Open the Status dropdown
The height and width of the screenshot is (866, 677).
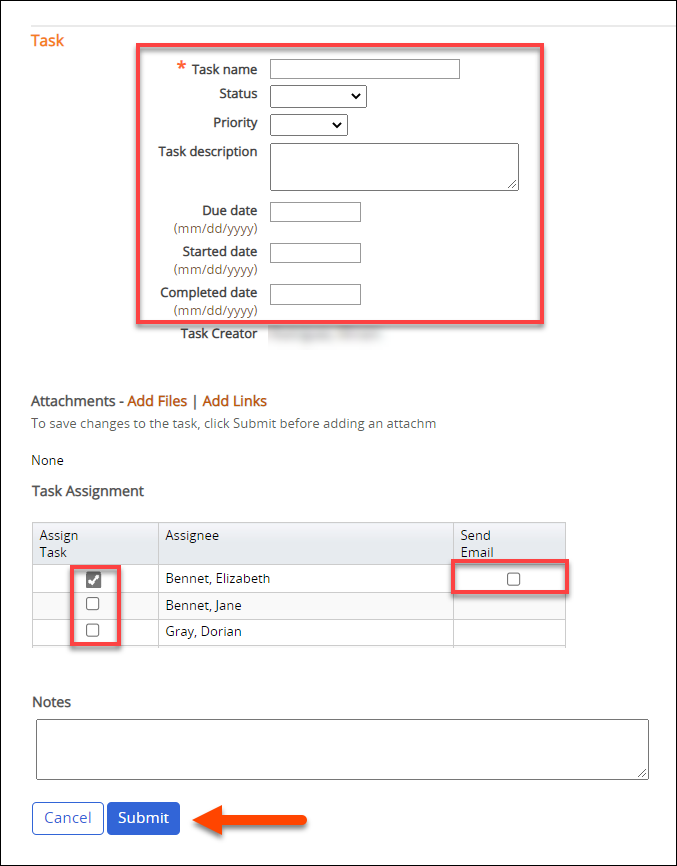point(318,96)
